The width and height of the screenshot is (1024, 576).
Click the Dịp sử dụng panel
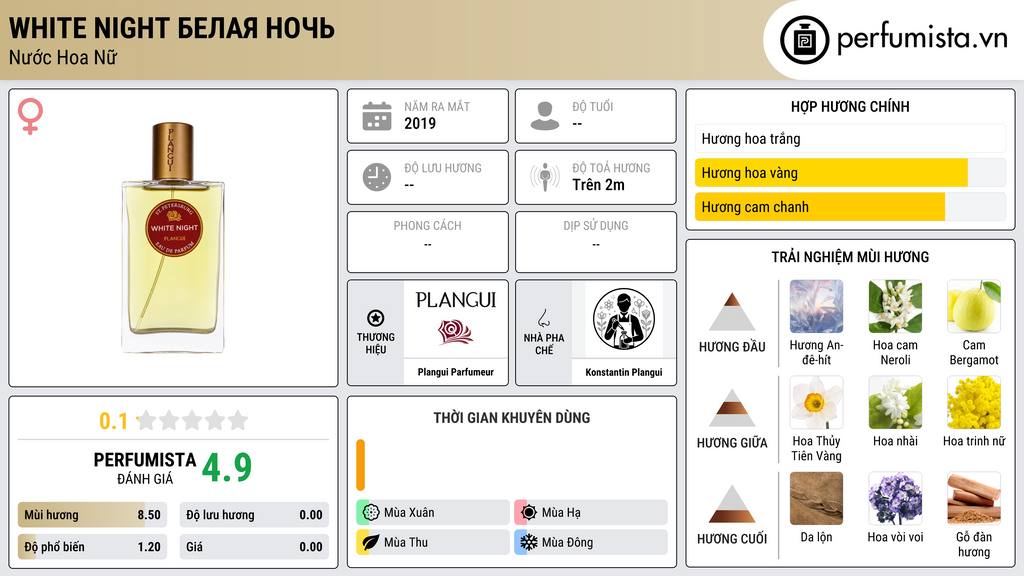tap(596, 242)
